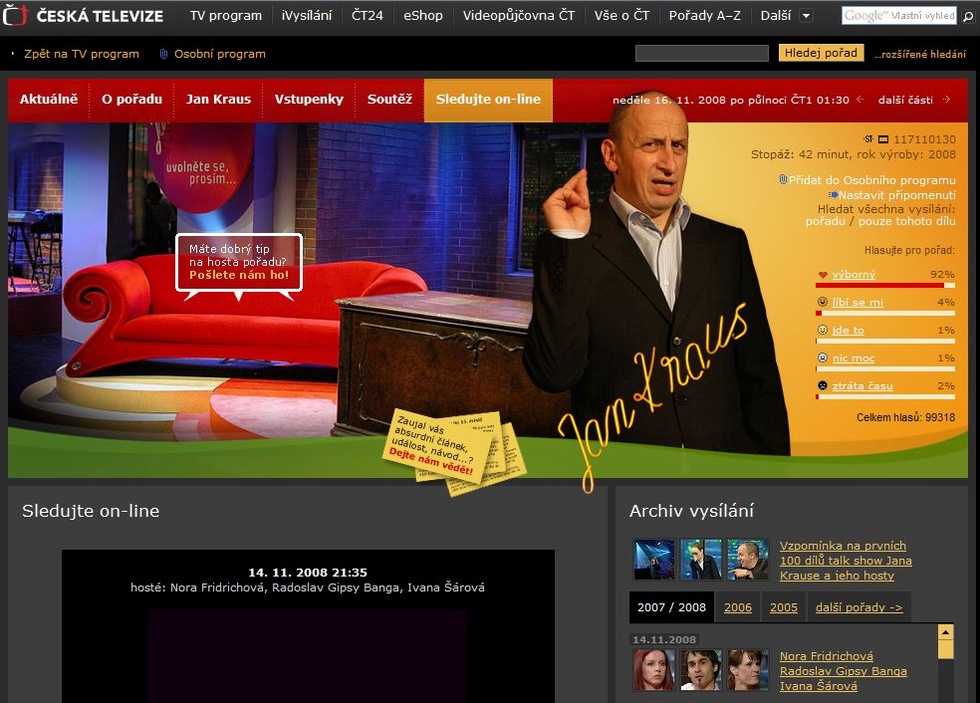
Task: Select the Vstupenky tab
Action: click(x=309, y=99)
